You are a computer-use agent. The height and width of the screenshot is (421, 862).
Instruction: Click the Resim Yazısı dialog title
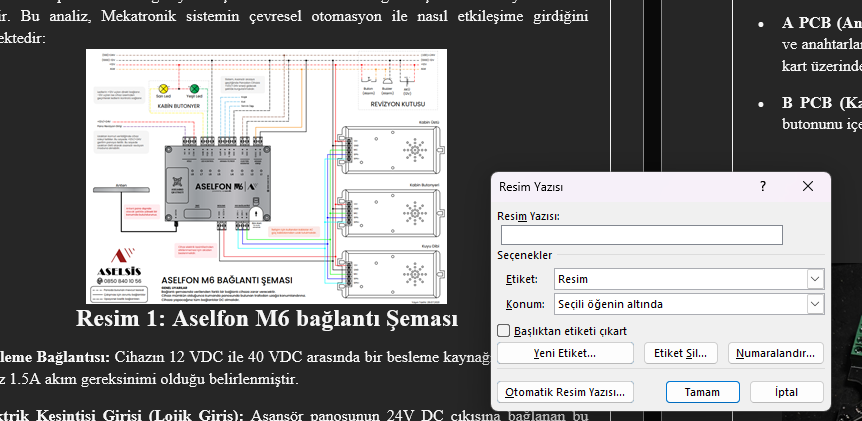531,187
